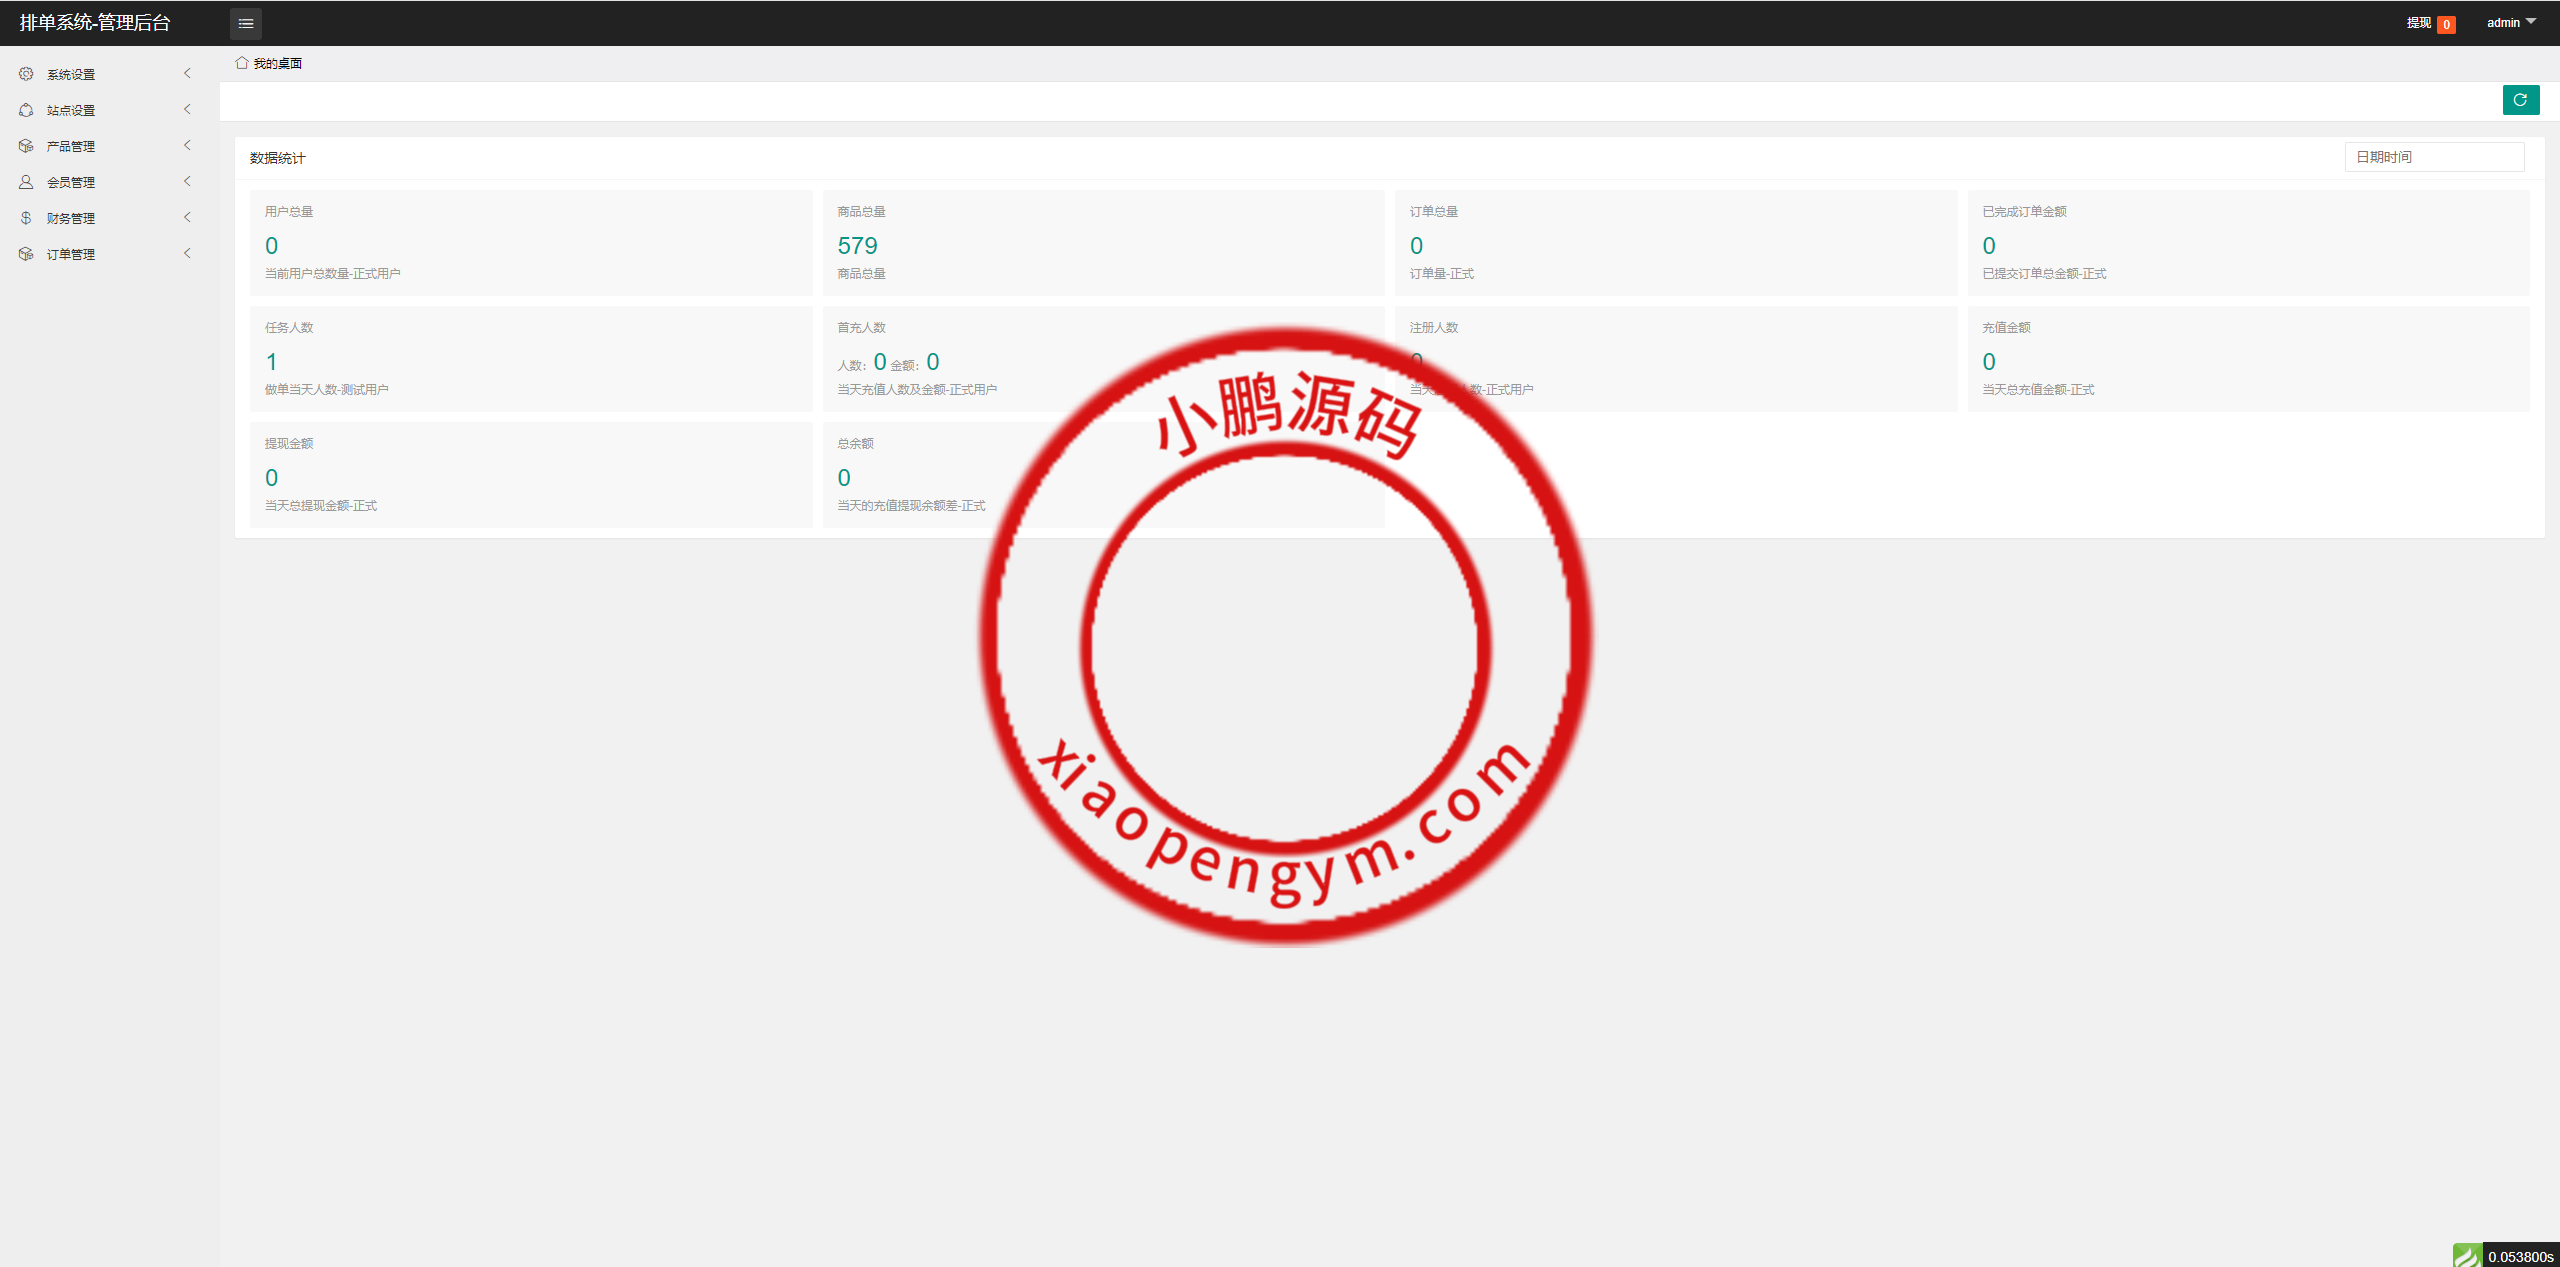The width and height of the screenshot is (2560, 1267).
Task: Click the 商品总量 579 statistic card
Action: click(1103, 243)
